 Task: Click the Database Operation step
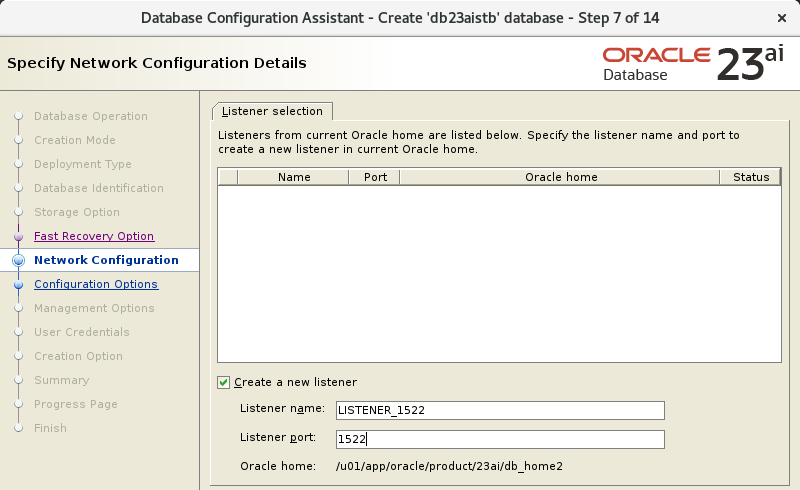tap(91, 116)
